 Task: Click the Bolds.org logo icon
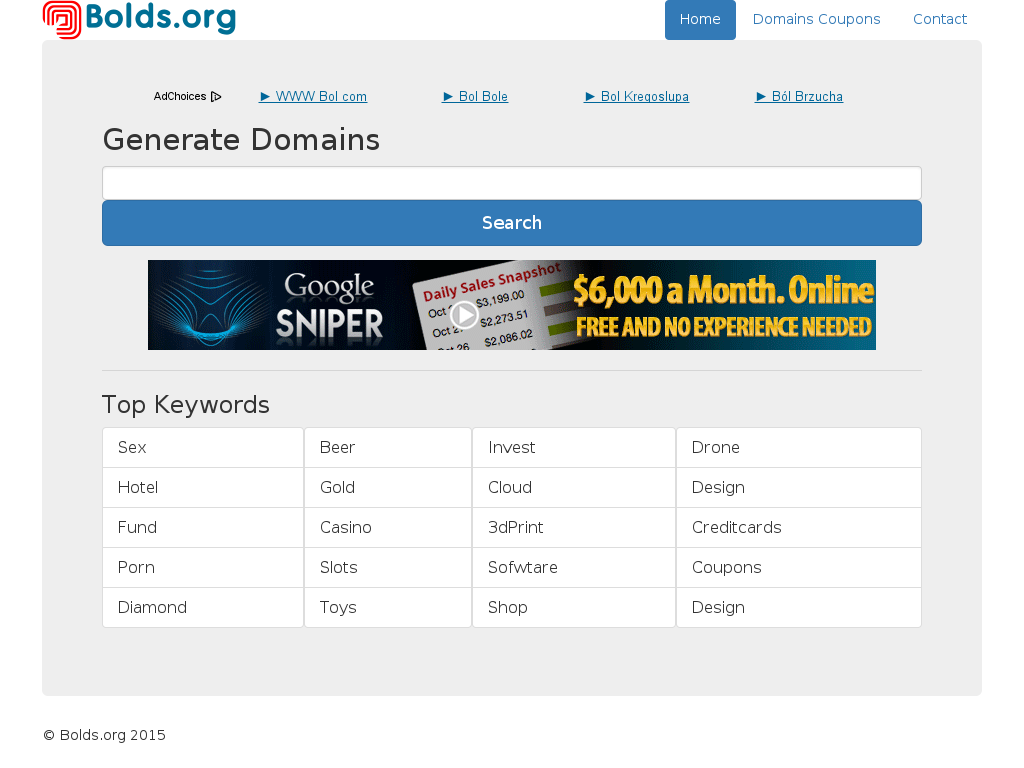pyautogui.click(x=62, y=20)
